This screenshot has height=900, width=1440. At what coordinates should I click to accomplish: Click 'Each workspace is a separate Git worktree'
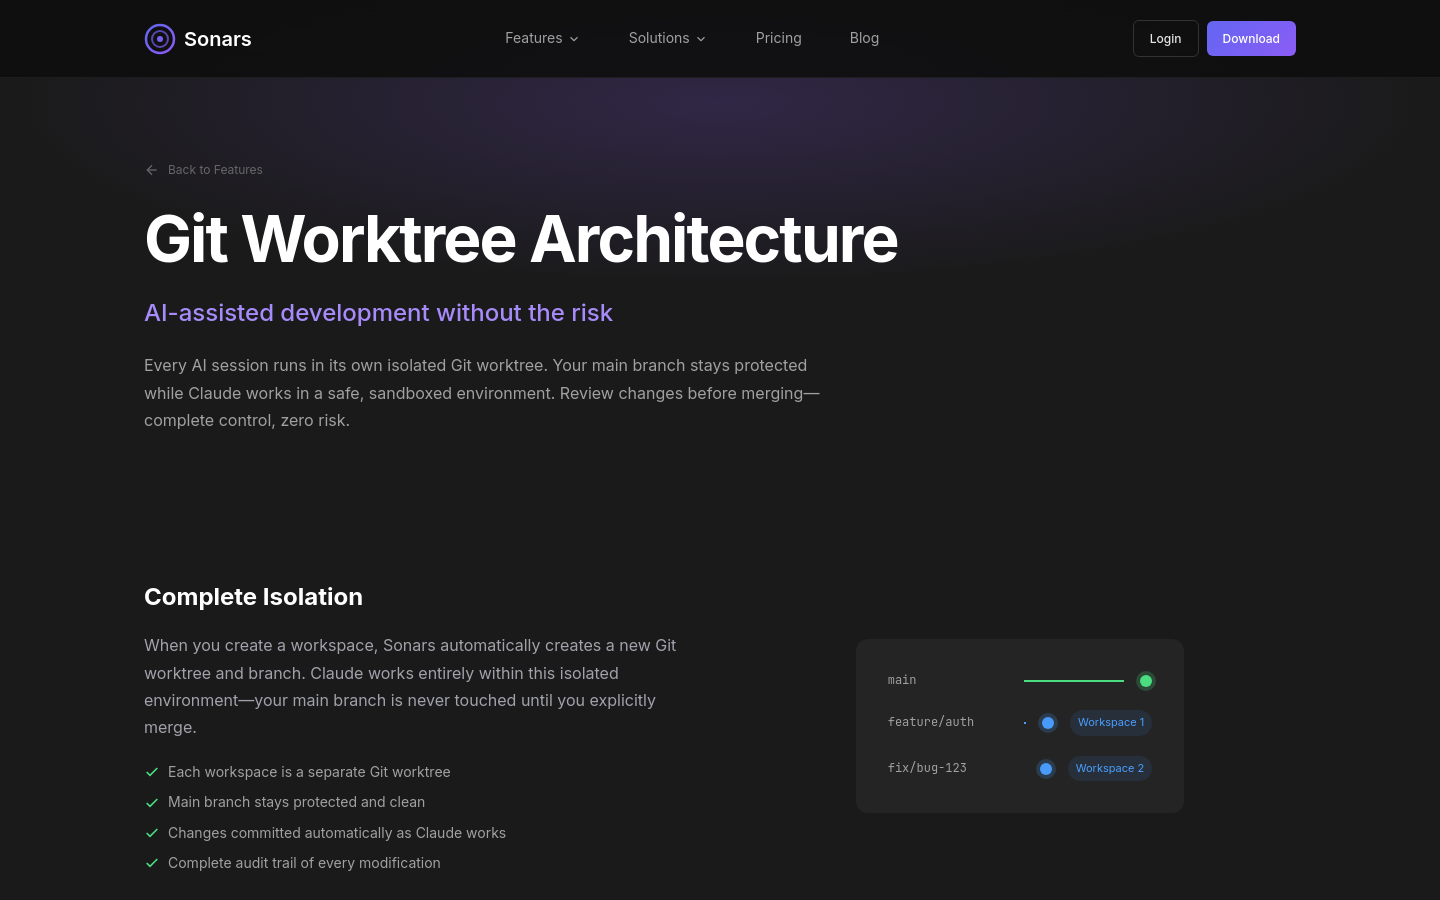pos(309,772)
